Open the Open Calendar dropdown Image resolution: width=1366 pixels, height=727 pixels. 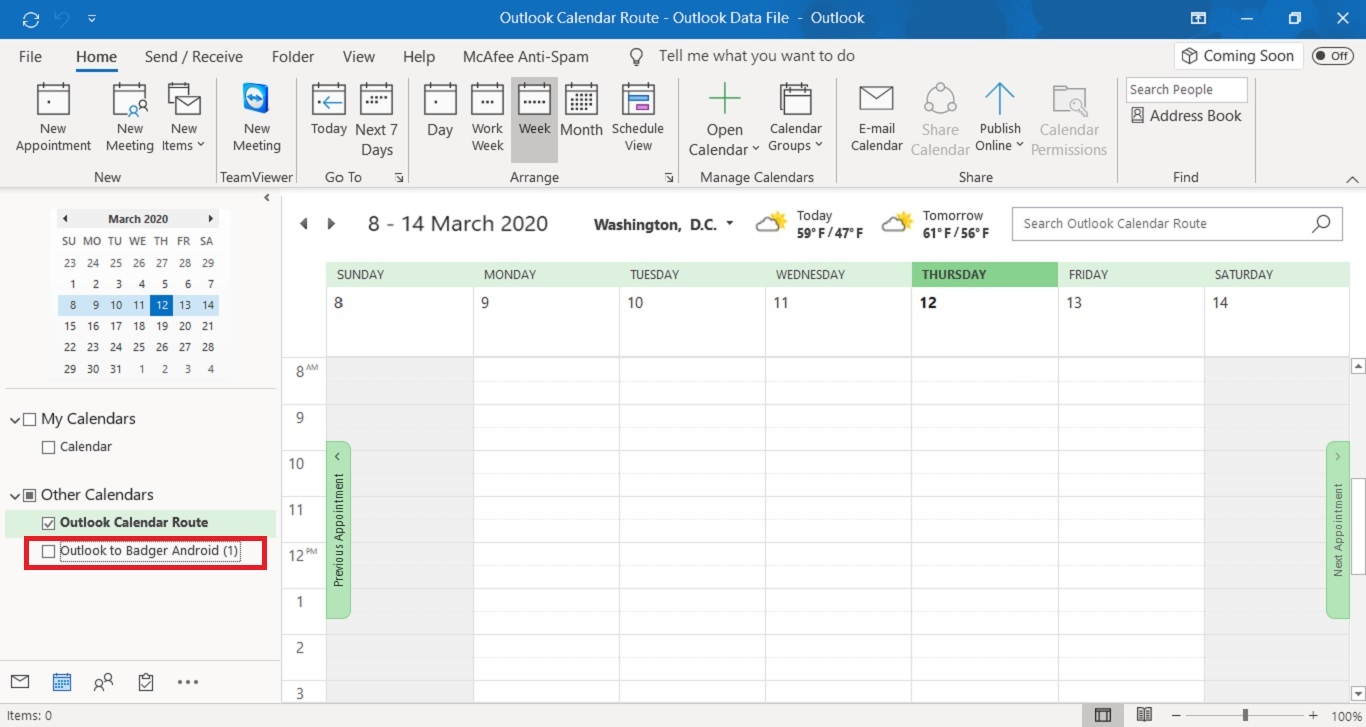click(724, 120)
